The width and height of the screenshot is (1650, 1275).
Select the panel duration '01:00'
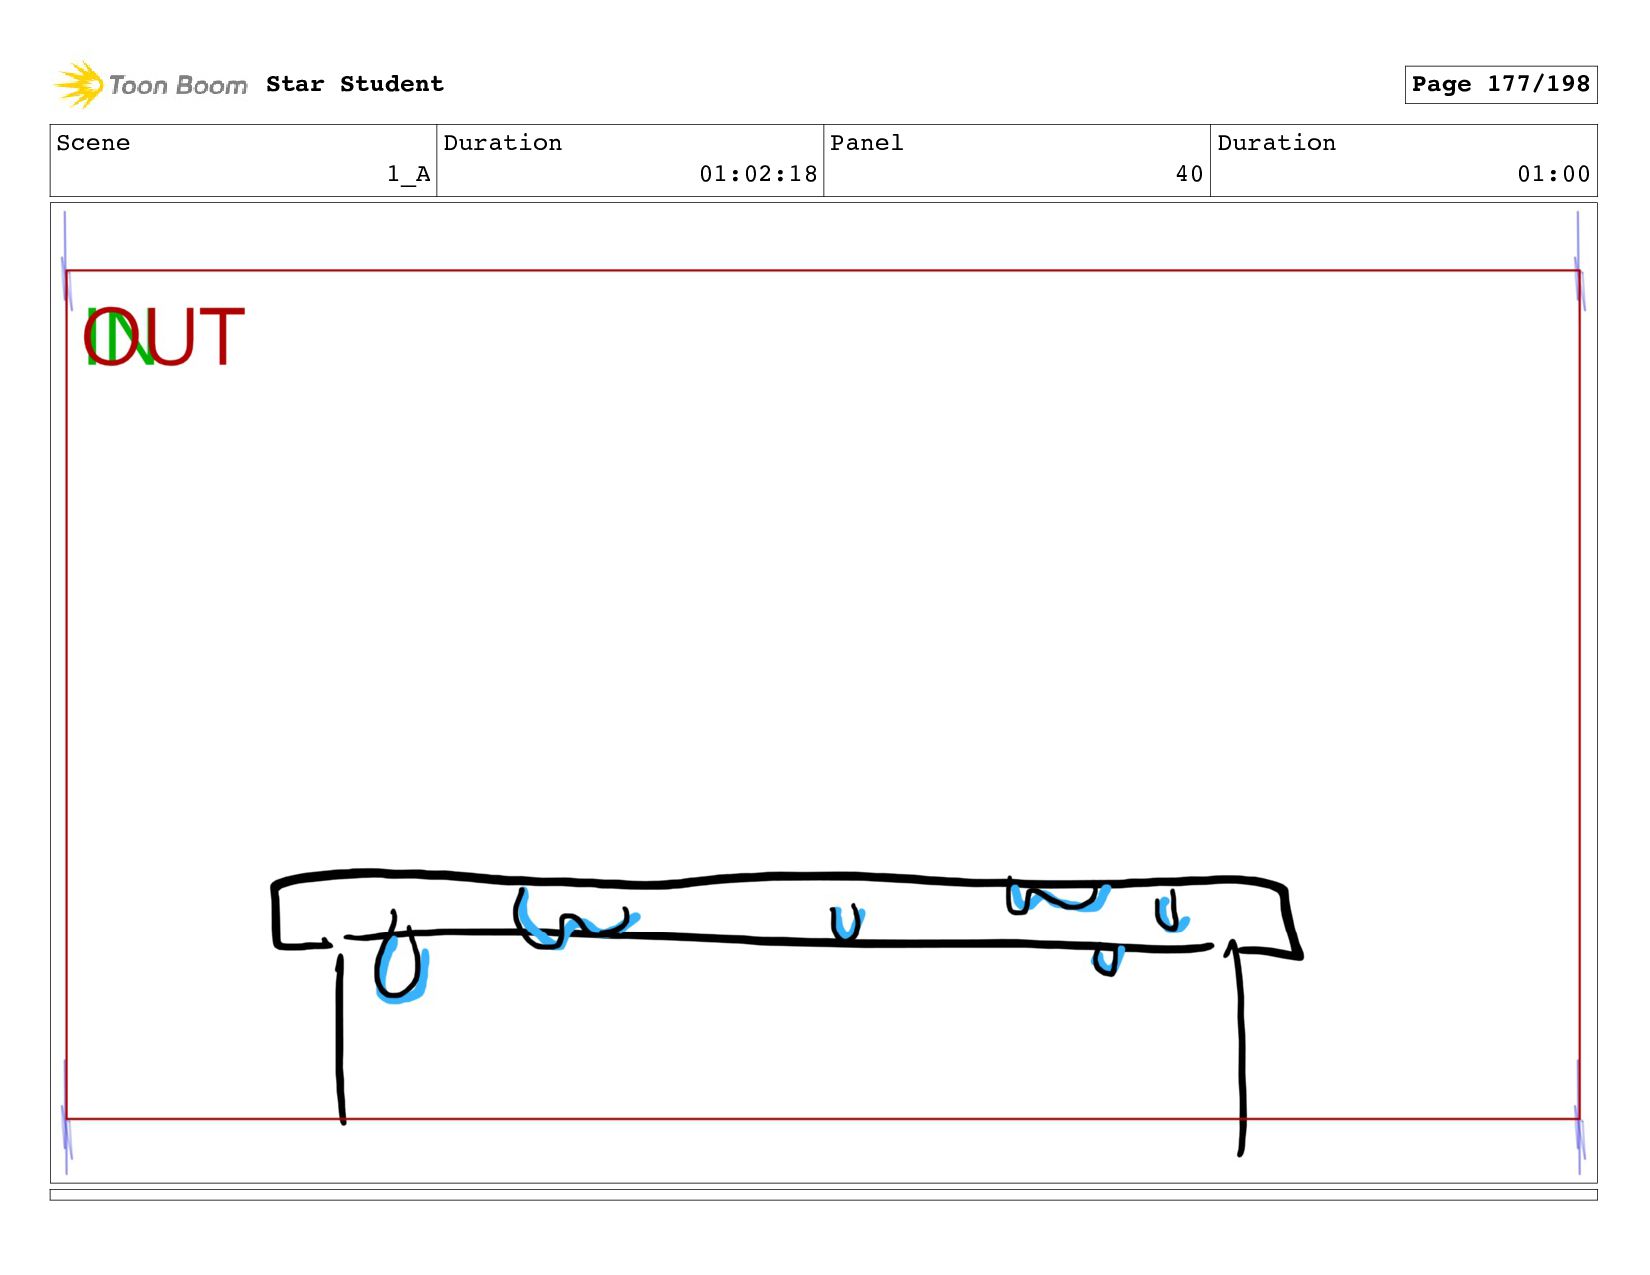[x=1553, y=174]
